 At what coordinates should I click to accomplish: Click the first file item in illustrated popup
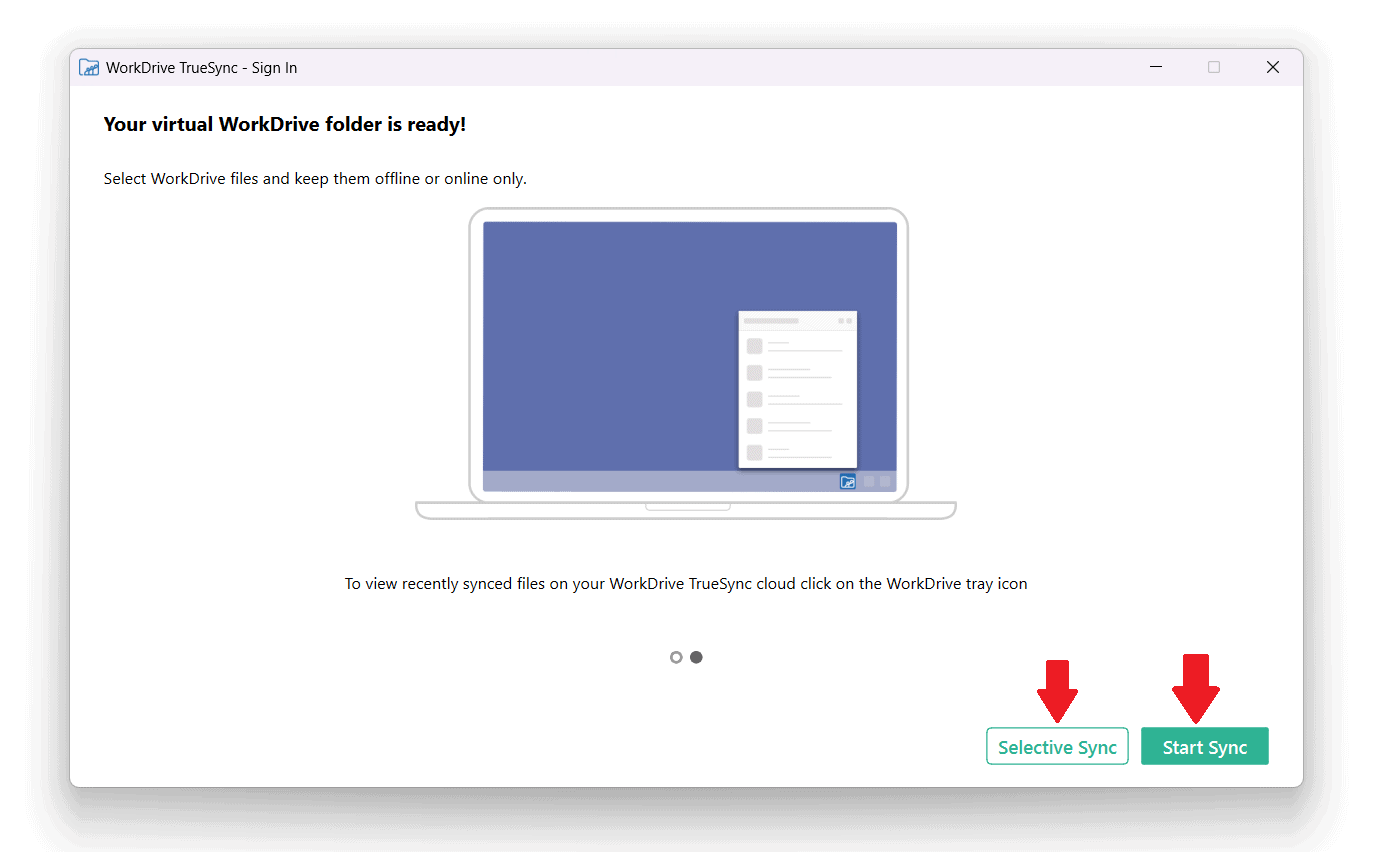[795, 346]
